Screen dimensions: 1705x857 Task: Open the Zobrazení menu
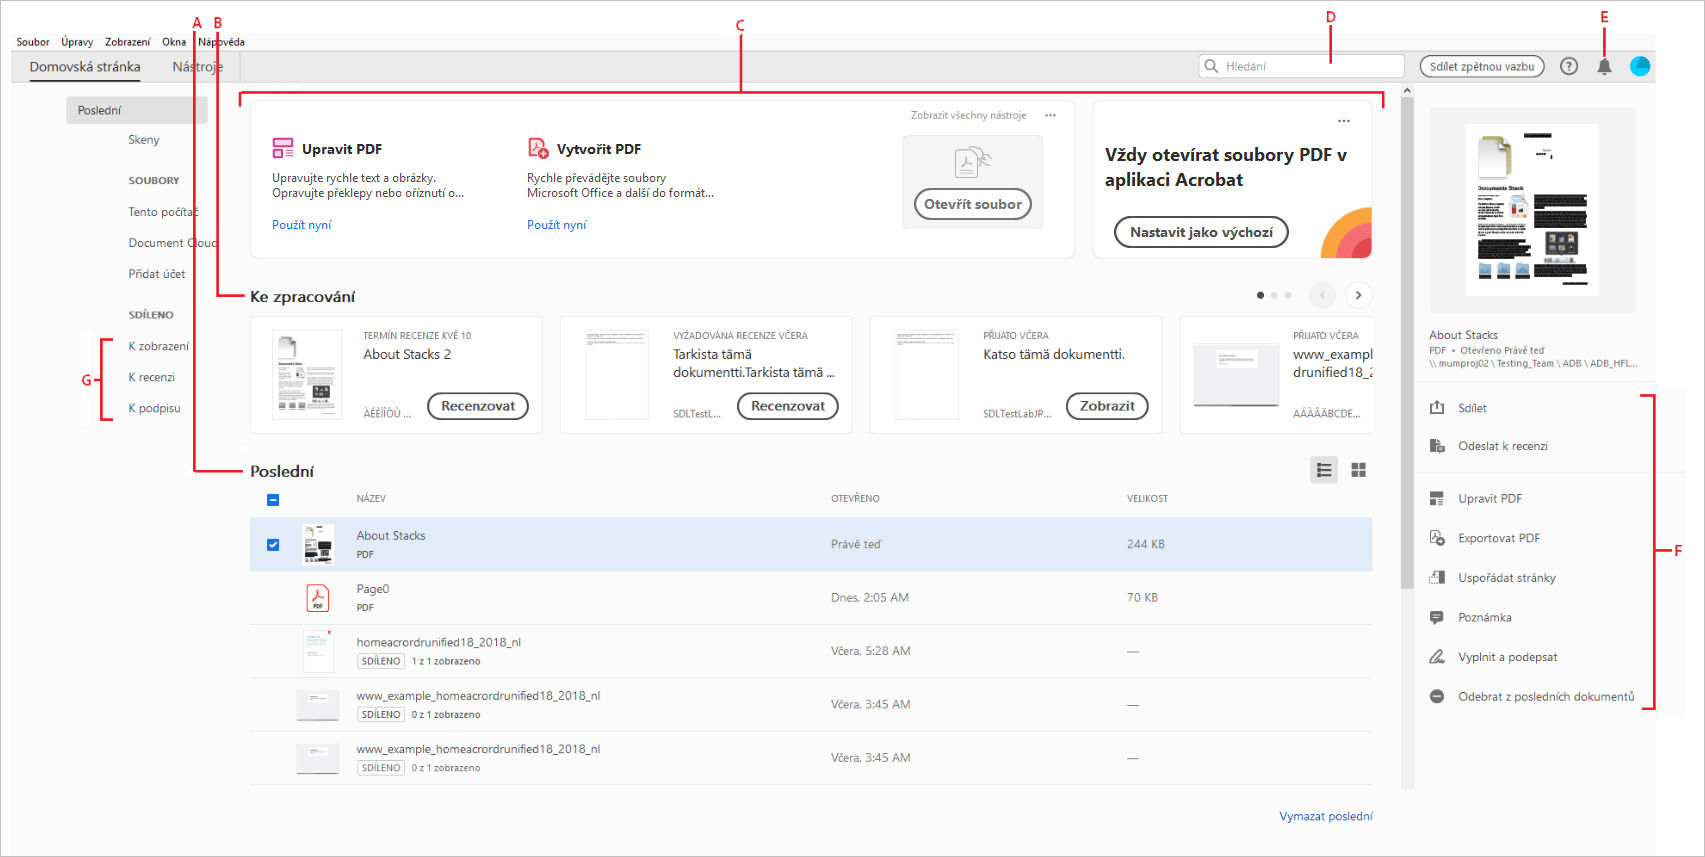pos(128,42)
